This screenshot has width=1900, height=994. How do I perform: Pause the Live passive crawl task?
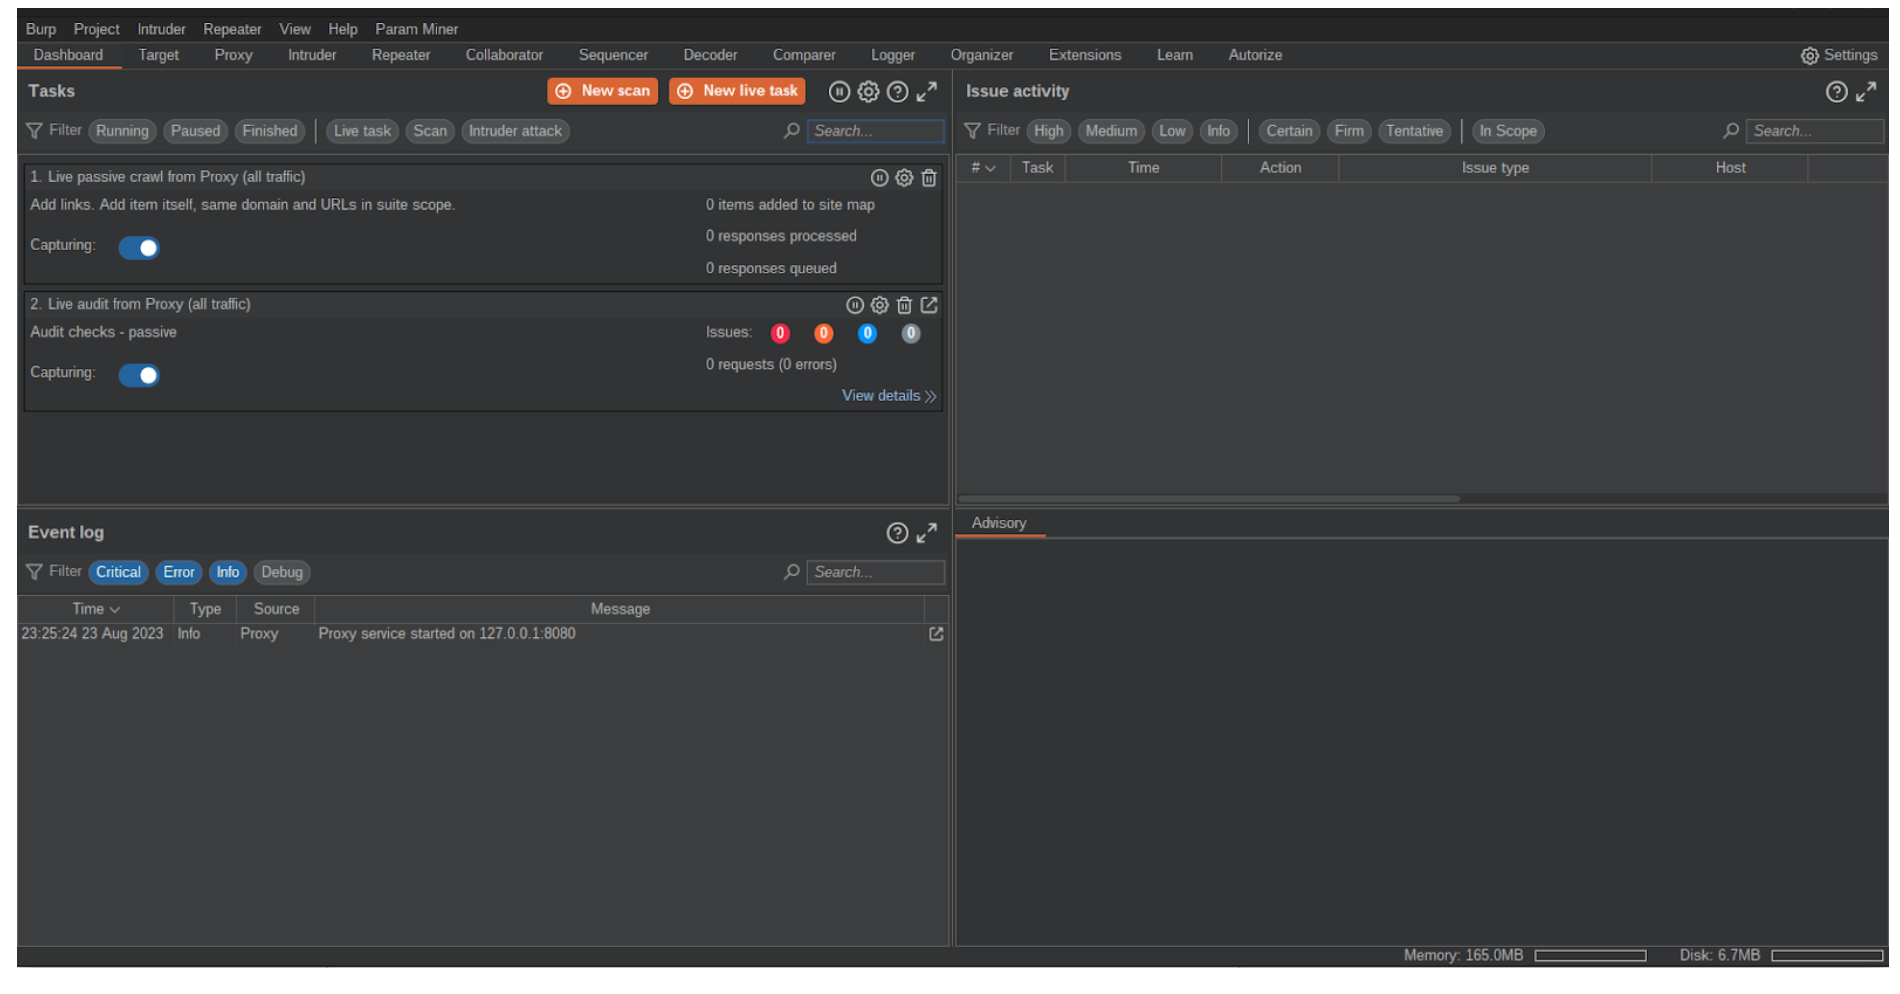pyautogui.click(x=879, y=178)
